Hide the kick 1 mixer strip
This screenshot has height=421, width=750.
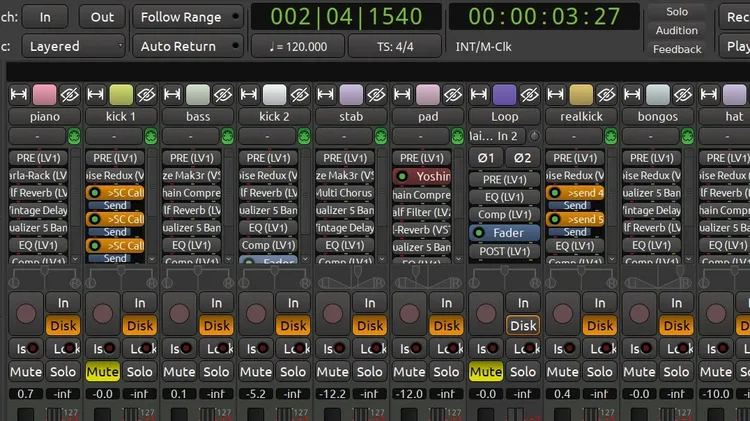pyautogui.click(x=146, y=95)
